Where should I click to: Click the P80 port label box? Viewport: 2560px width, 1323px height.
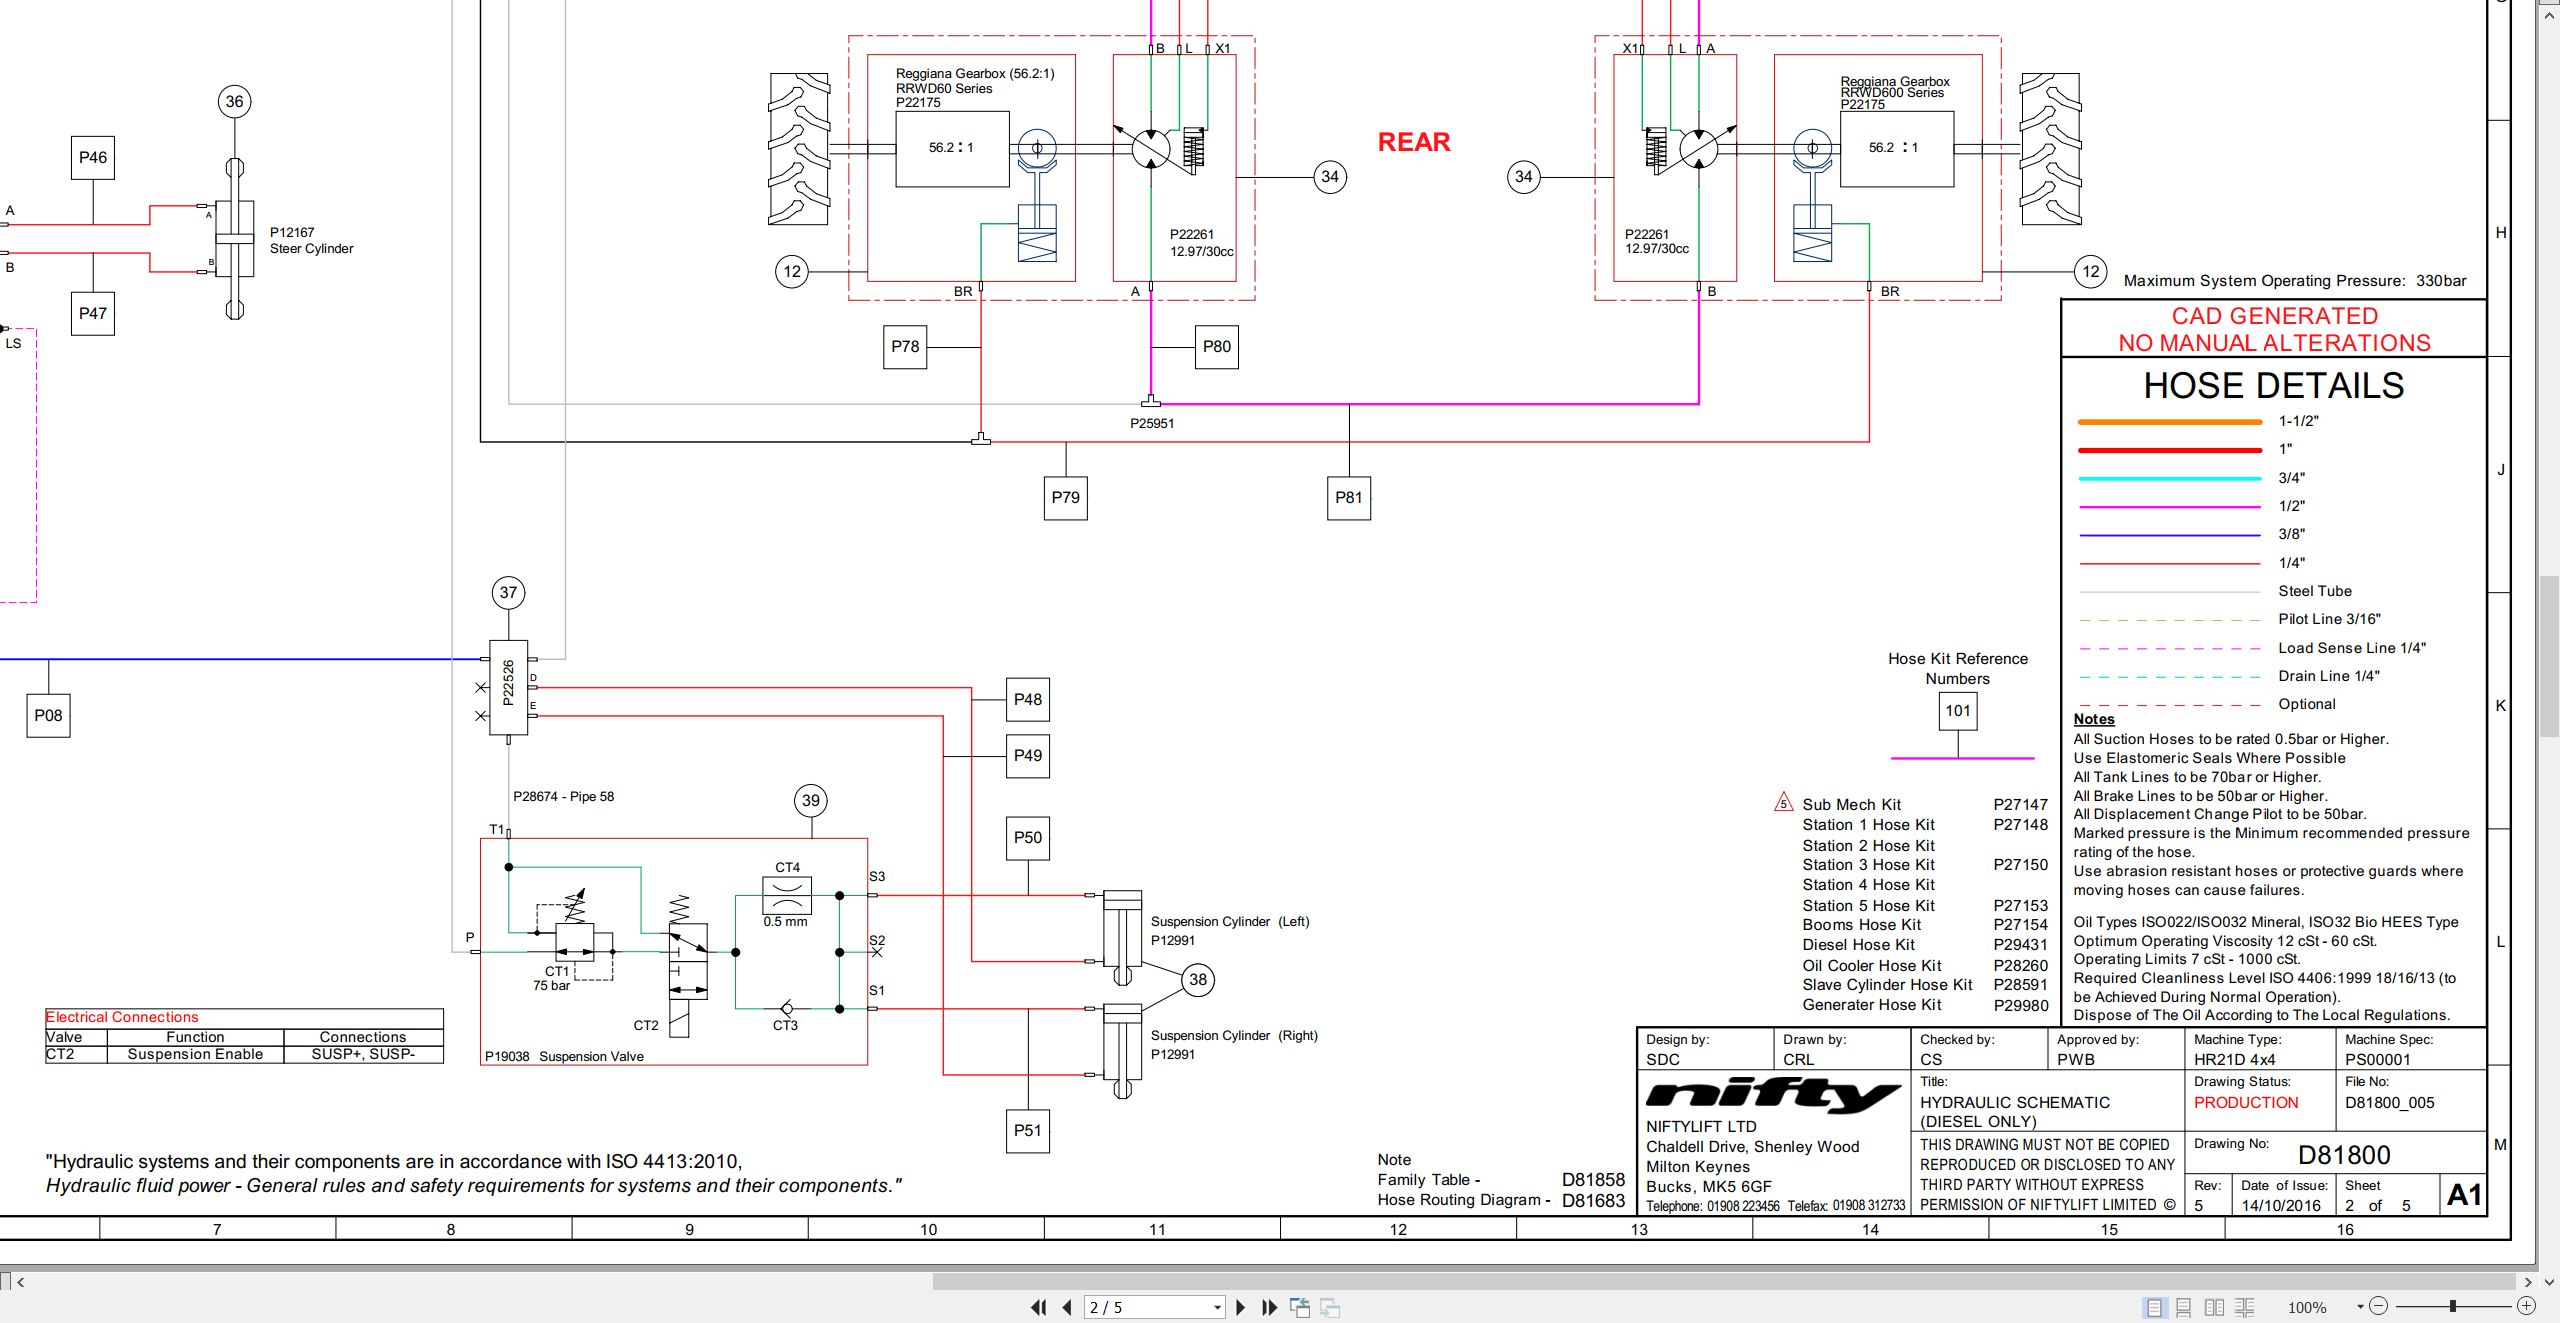click(1217, 347)
